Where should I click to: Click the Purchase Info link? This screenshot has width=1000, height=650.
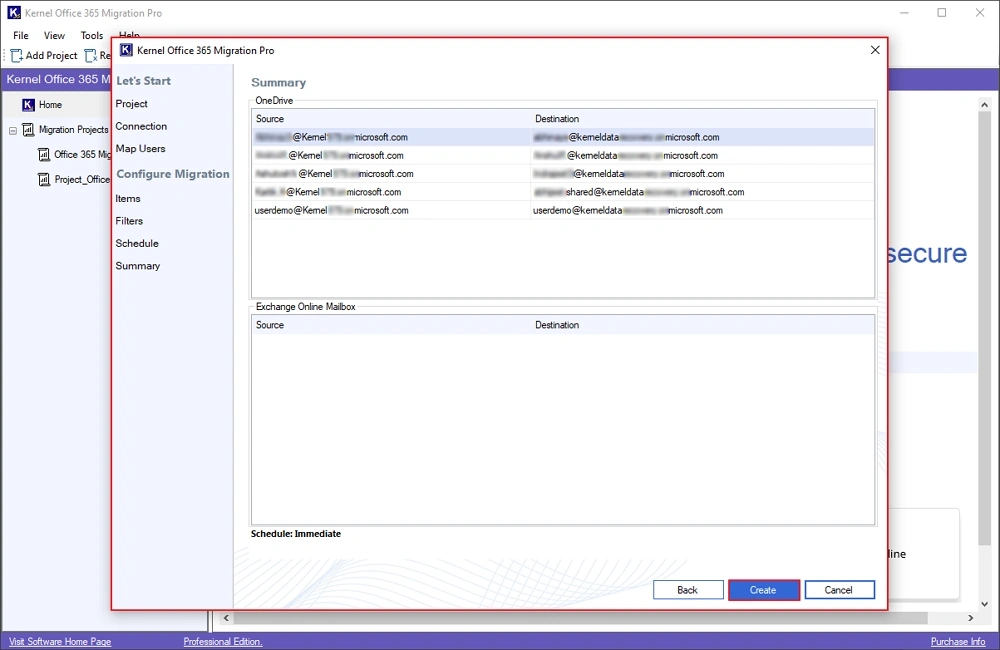(957, 641)
